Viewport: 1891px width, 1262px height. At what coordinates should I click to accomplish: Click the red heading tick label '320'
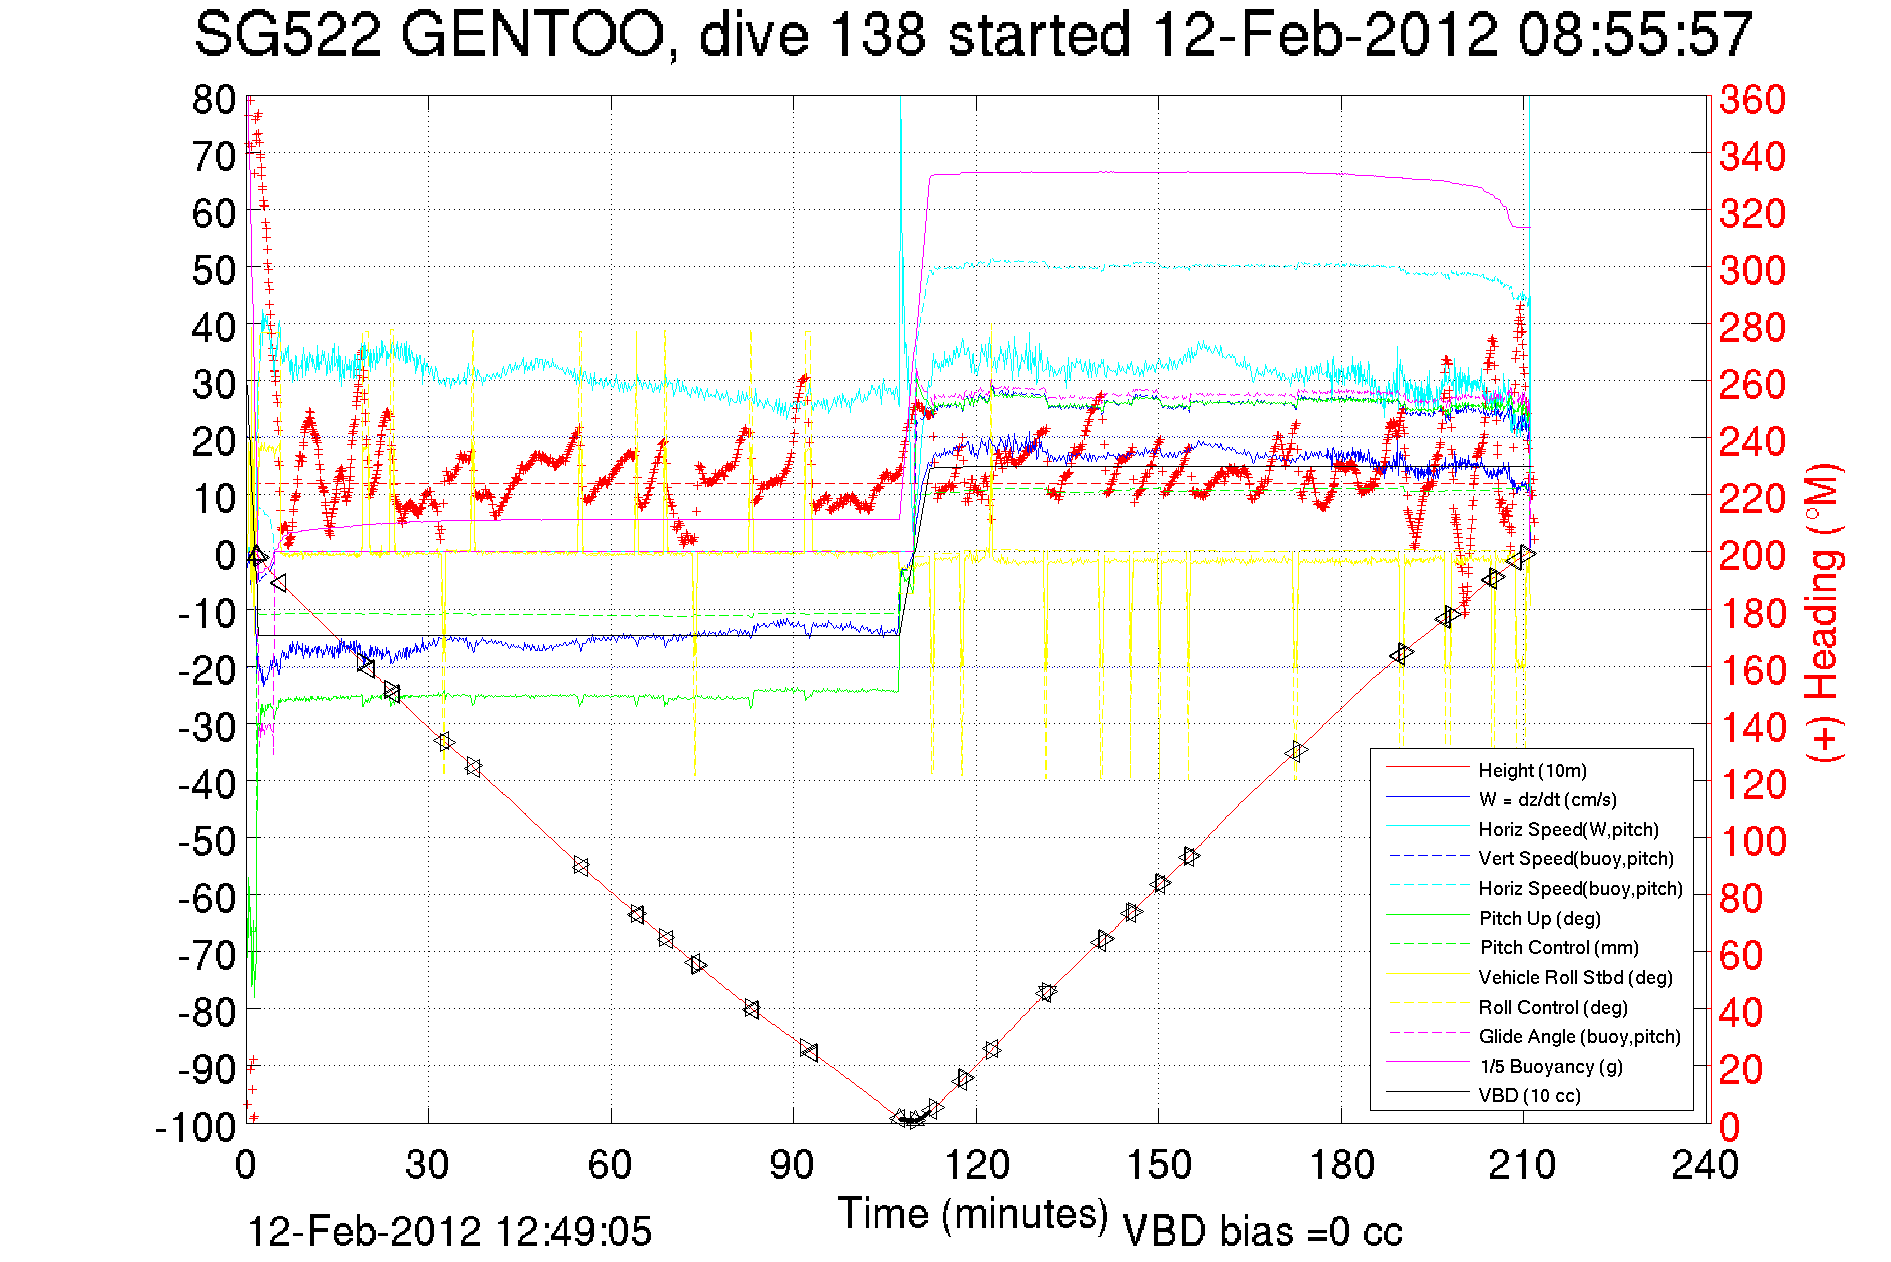tap(1752, 213)
